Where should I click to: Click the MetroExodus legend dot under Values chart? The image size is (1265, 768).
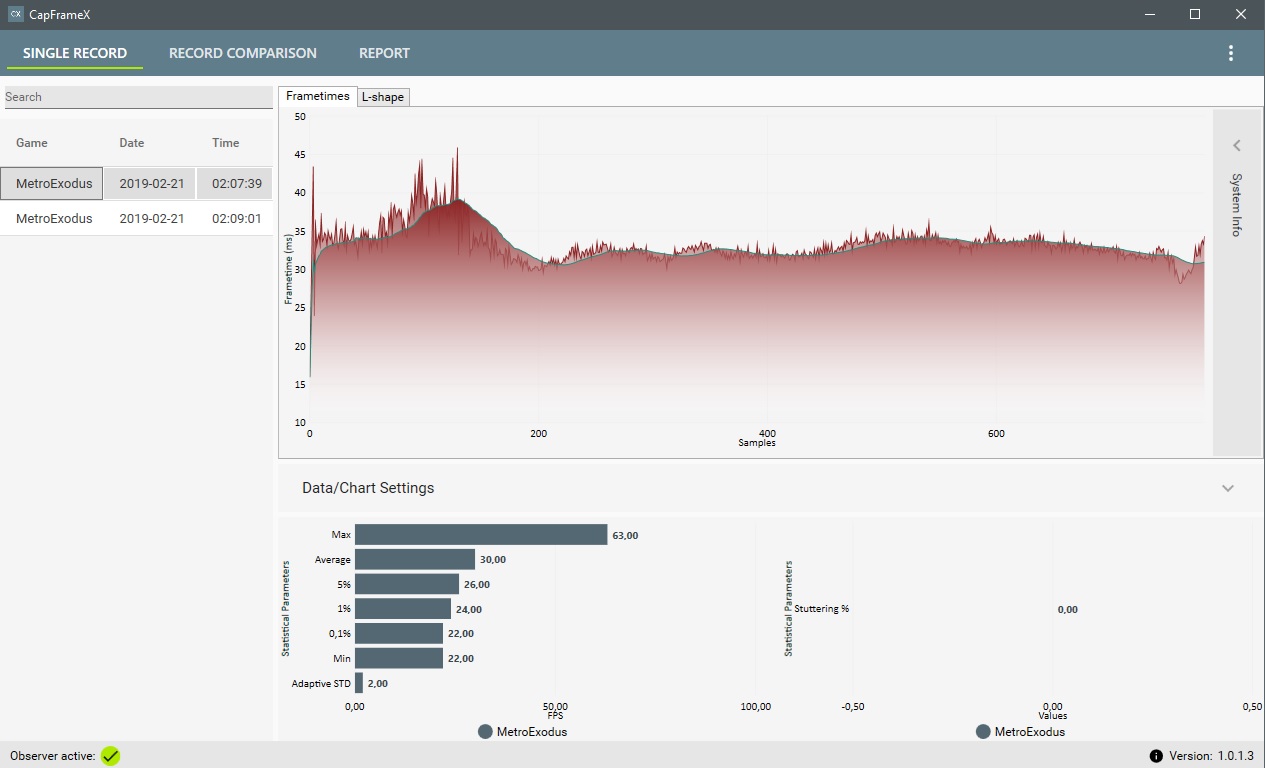click(983, 732)
